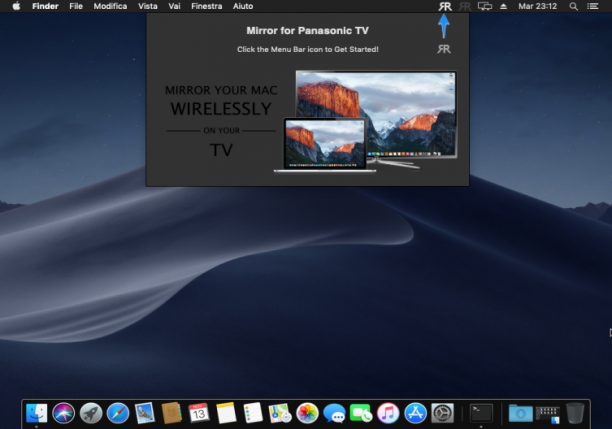This screenshot has width=612, height=429.
Task: Open Notification Center list icon
Action: (593, 6)
